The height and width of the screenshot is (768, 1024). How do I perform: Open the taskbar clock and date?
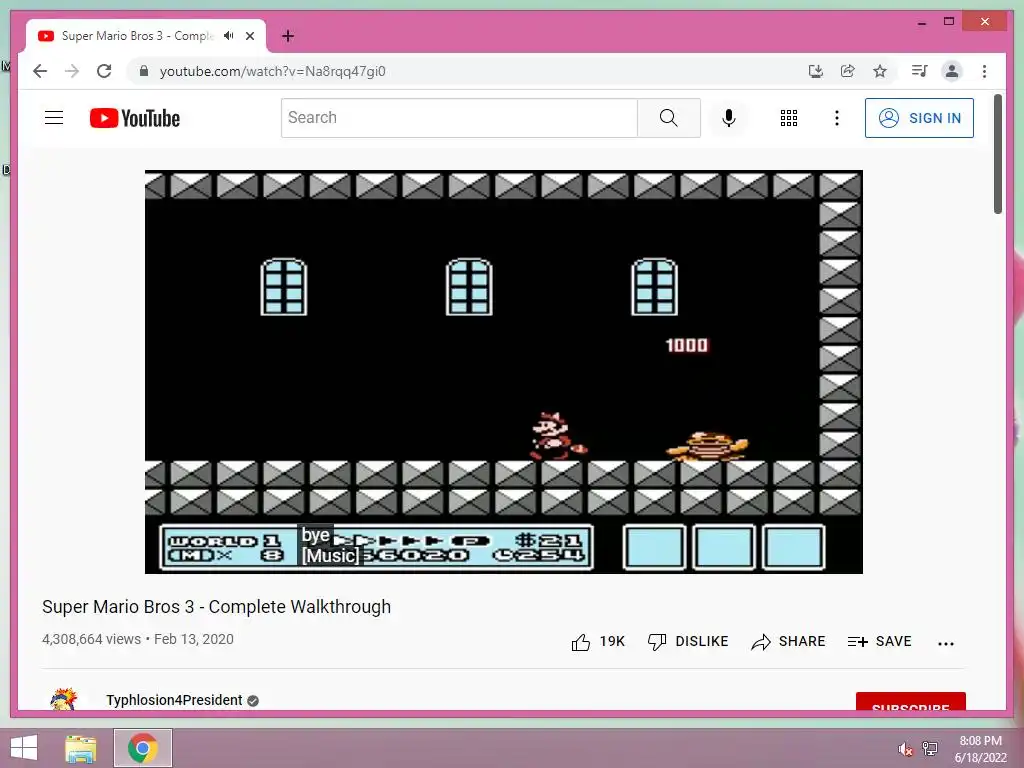[980, 749]
